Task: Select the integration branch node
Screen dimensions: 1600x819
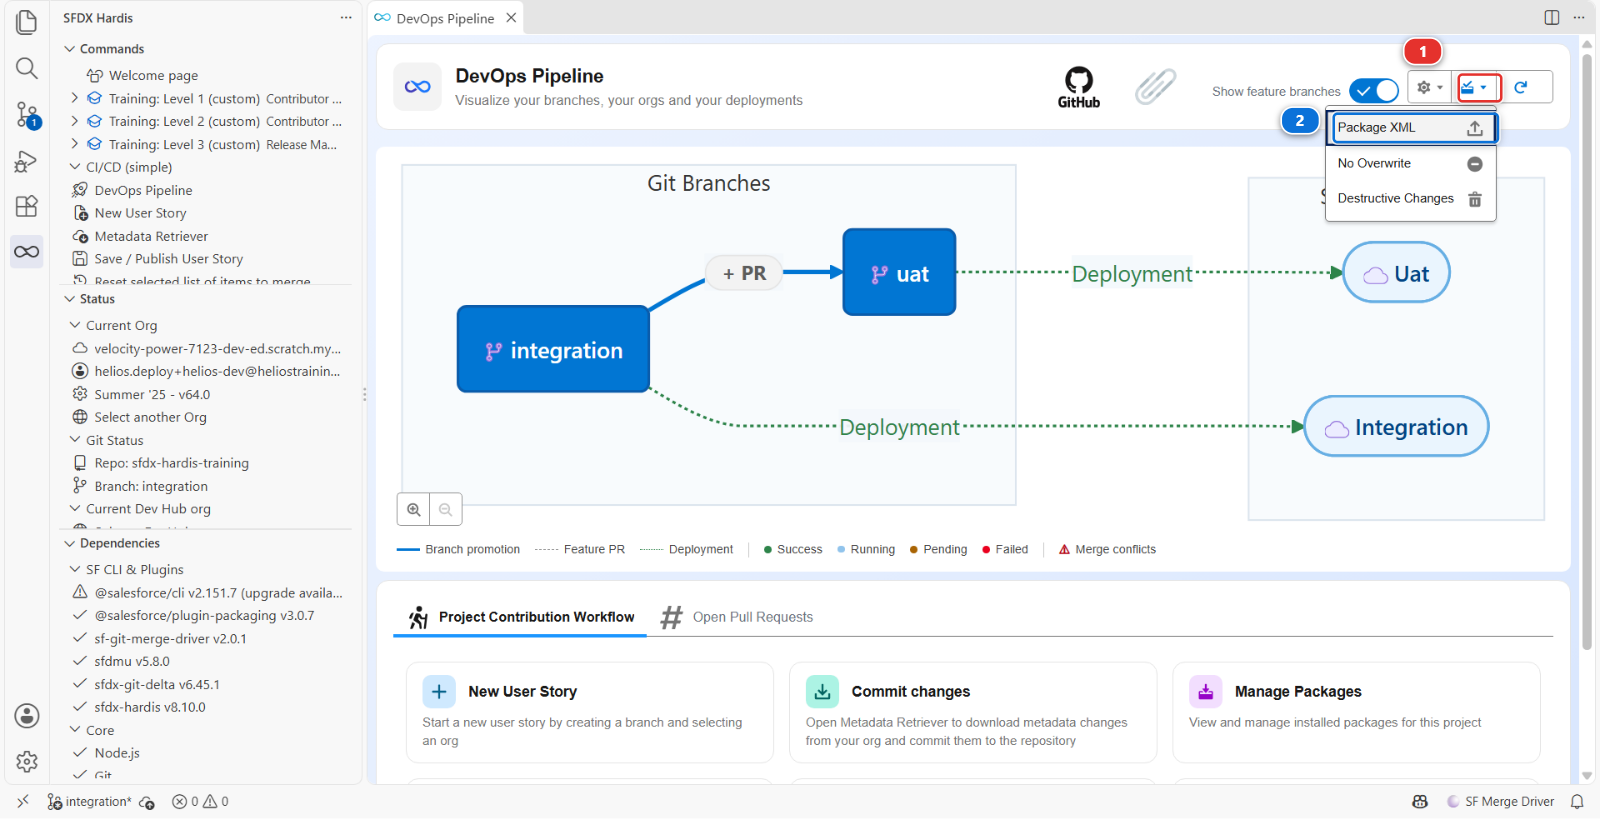Action: pyautogui.click(x=553, y=349)
